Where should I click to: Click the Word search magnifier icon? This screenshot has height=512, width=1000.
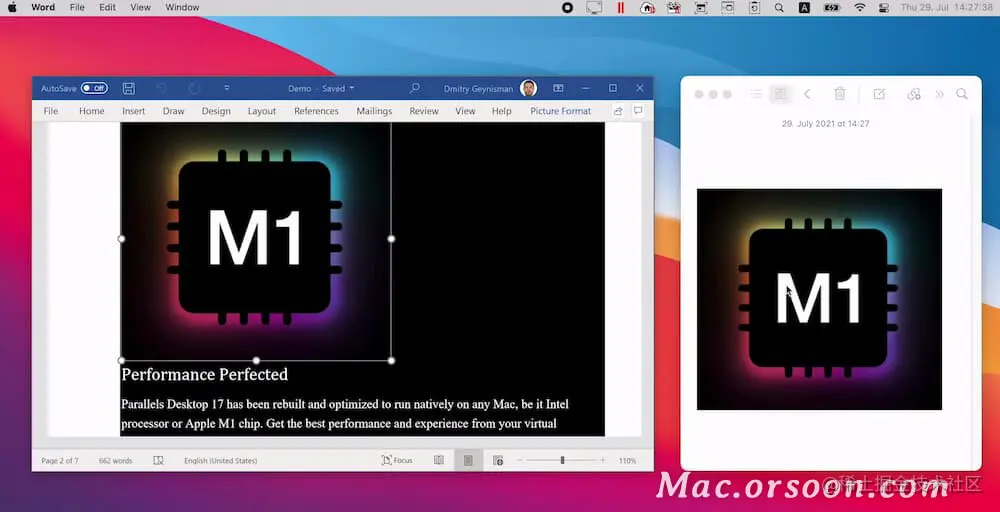click(x=415, y=88)
